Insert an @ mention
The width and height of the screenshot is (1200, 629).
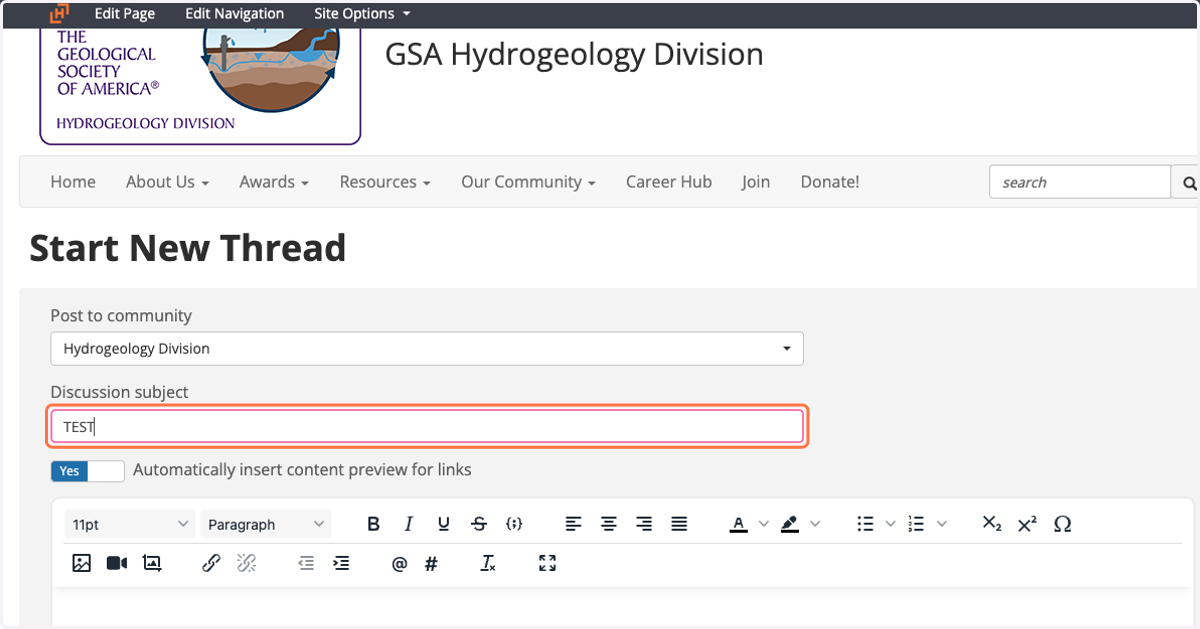399,564
